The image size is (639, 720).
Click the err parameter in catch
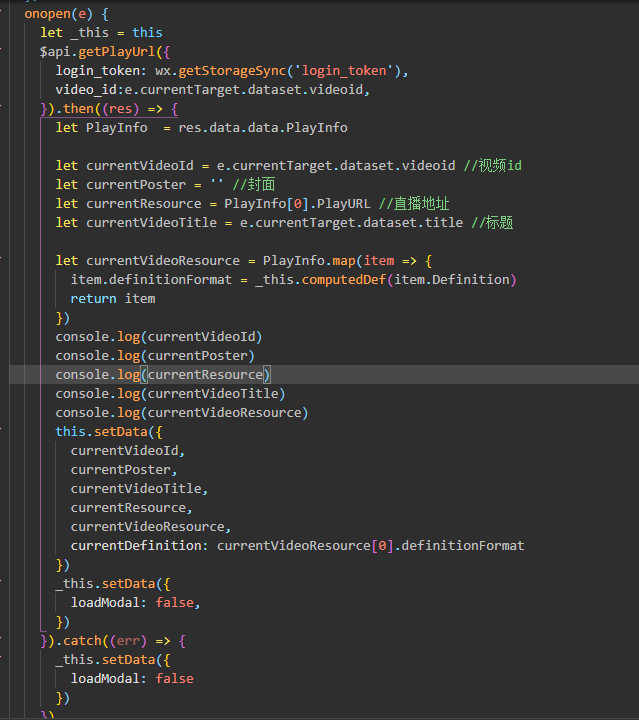(128, 641)
